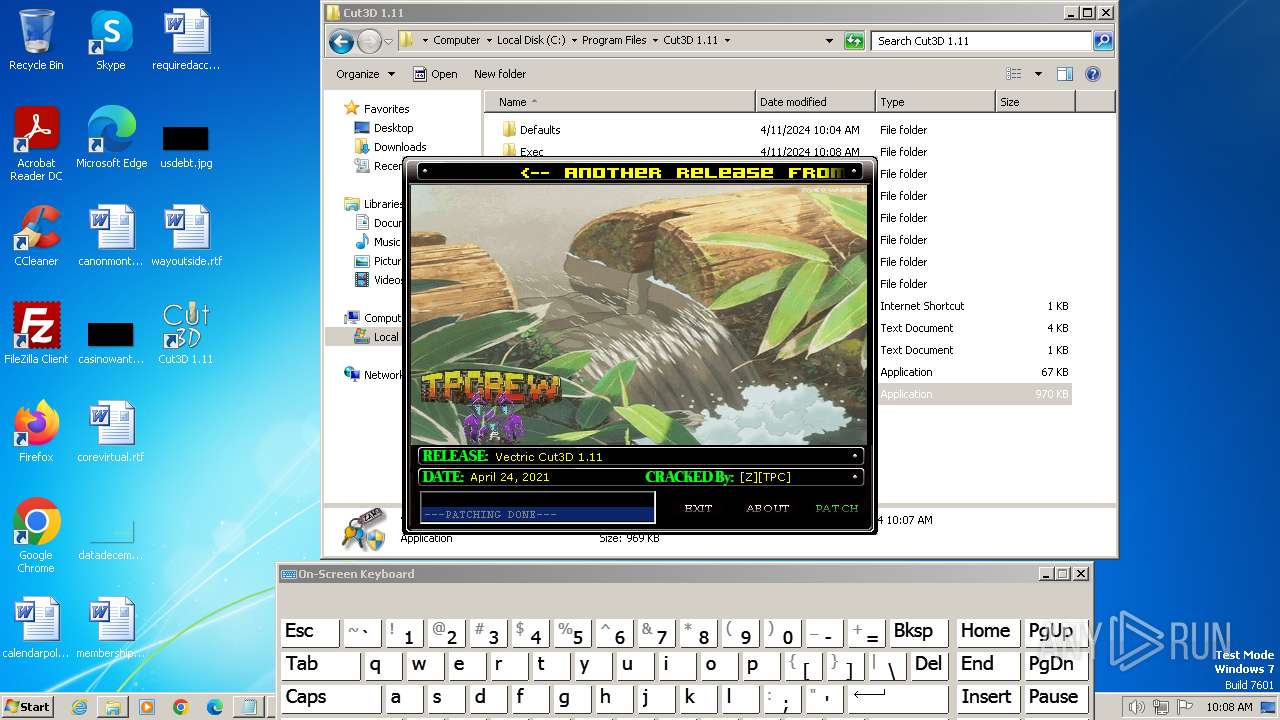This screenshot has width=1280, height=720.
Task: Open the Recycle Bin desktop icon
Action: click(36, 40)
